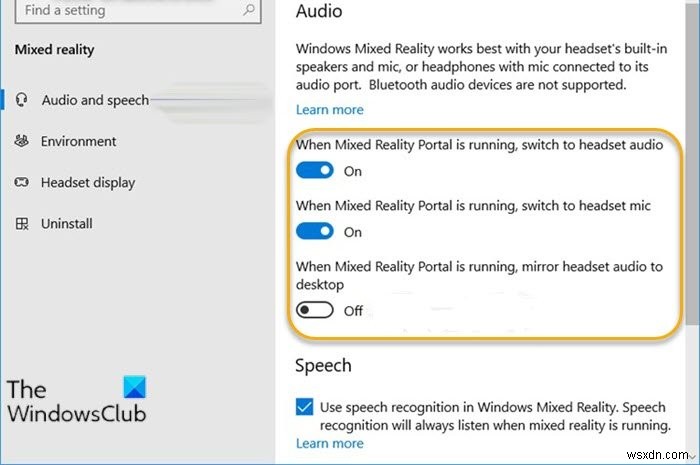Click the Speech section heading
Screen dimensions: 700x465
pyautogui.click(x=323, y=365)
